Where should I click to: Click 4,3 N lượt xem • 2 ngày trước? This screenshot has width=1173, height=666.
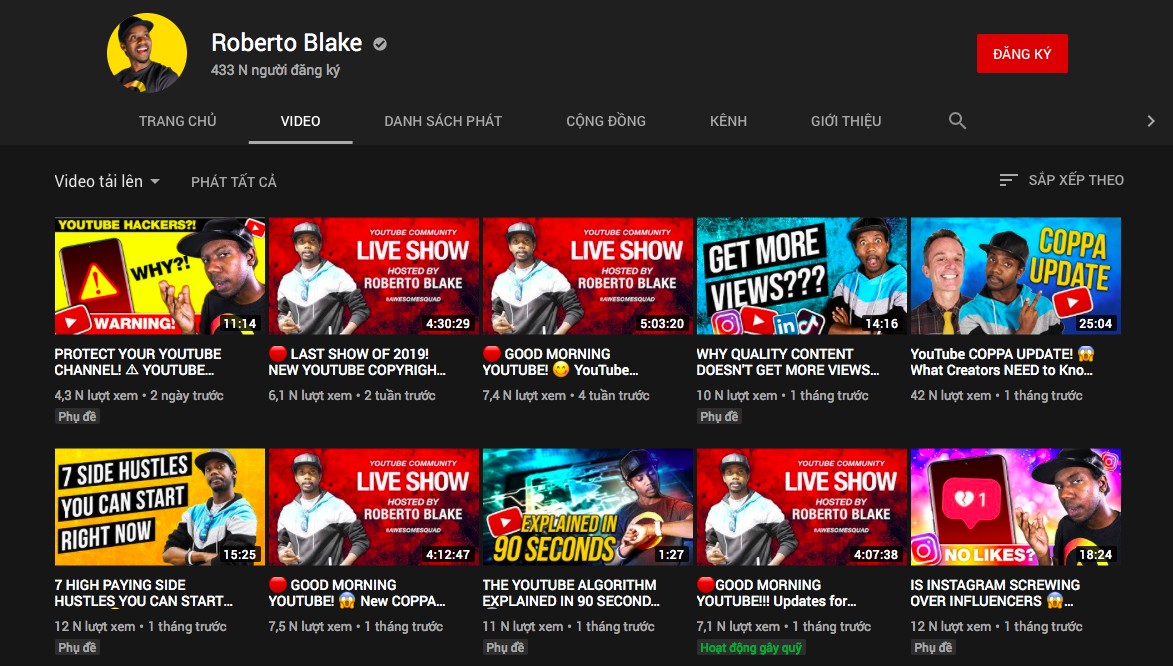pyautogui.click(x=139, y=396)
